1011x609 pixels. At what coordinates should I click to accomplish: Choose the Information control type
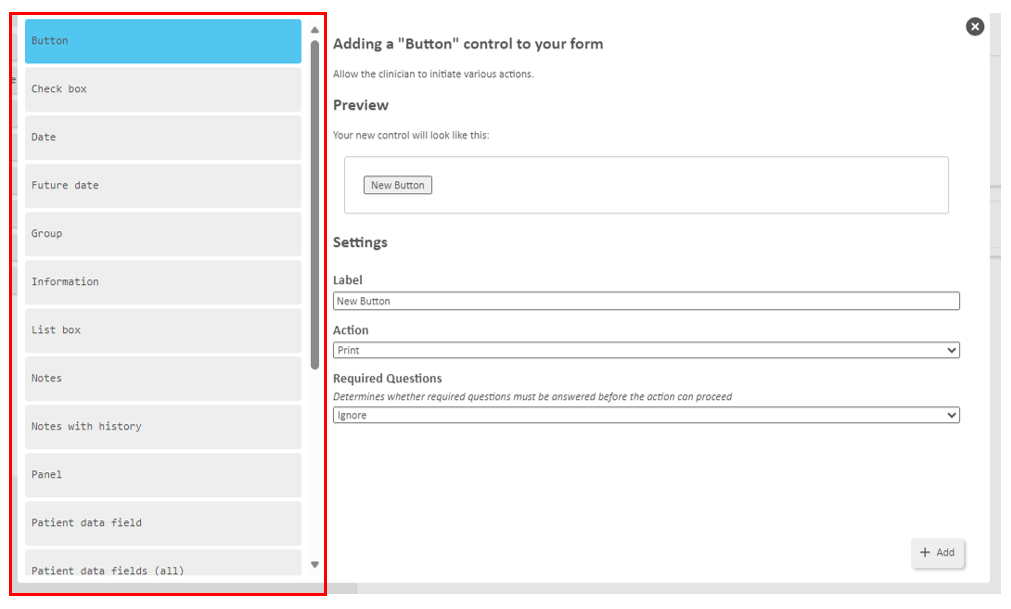163,282
